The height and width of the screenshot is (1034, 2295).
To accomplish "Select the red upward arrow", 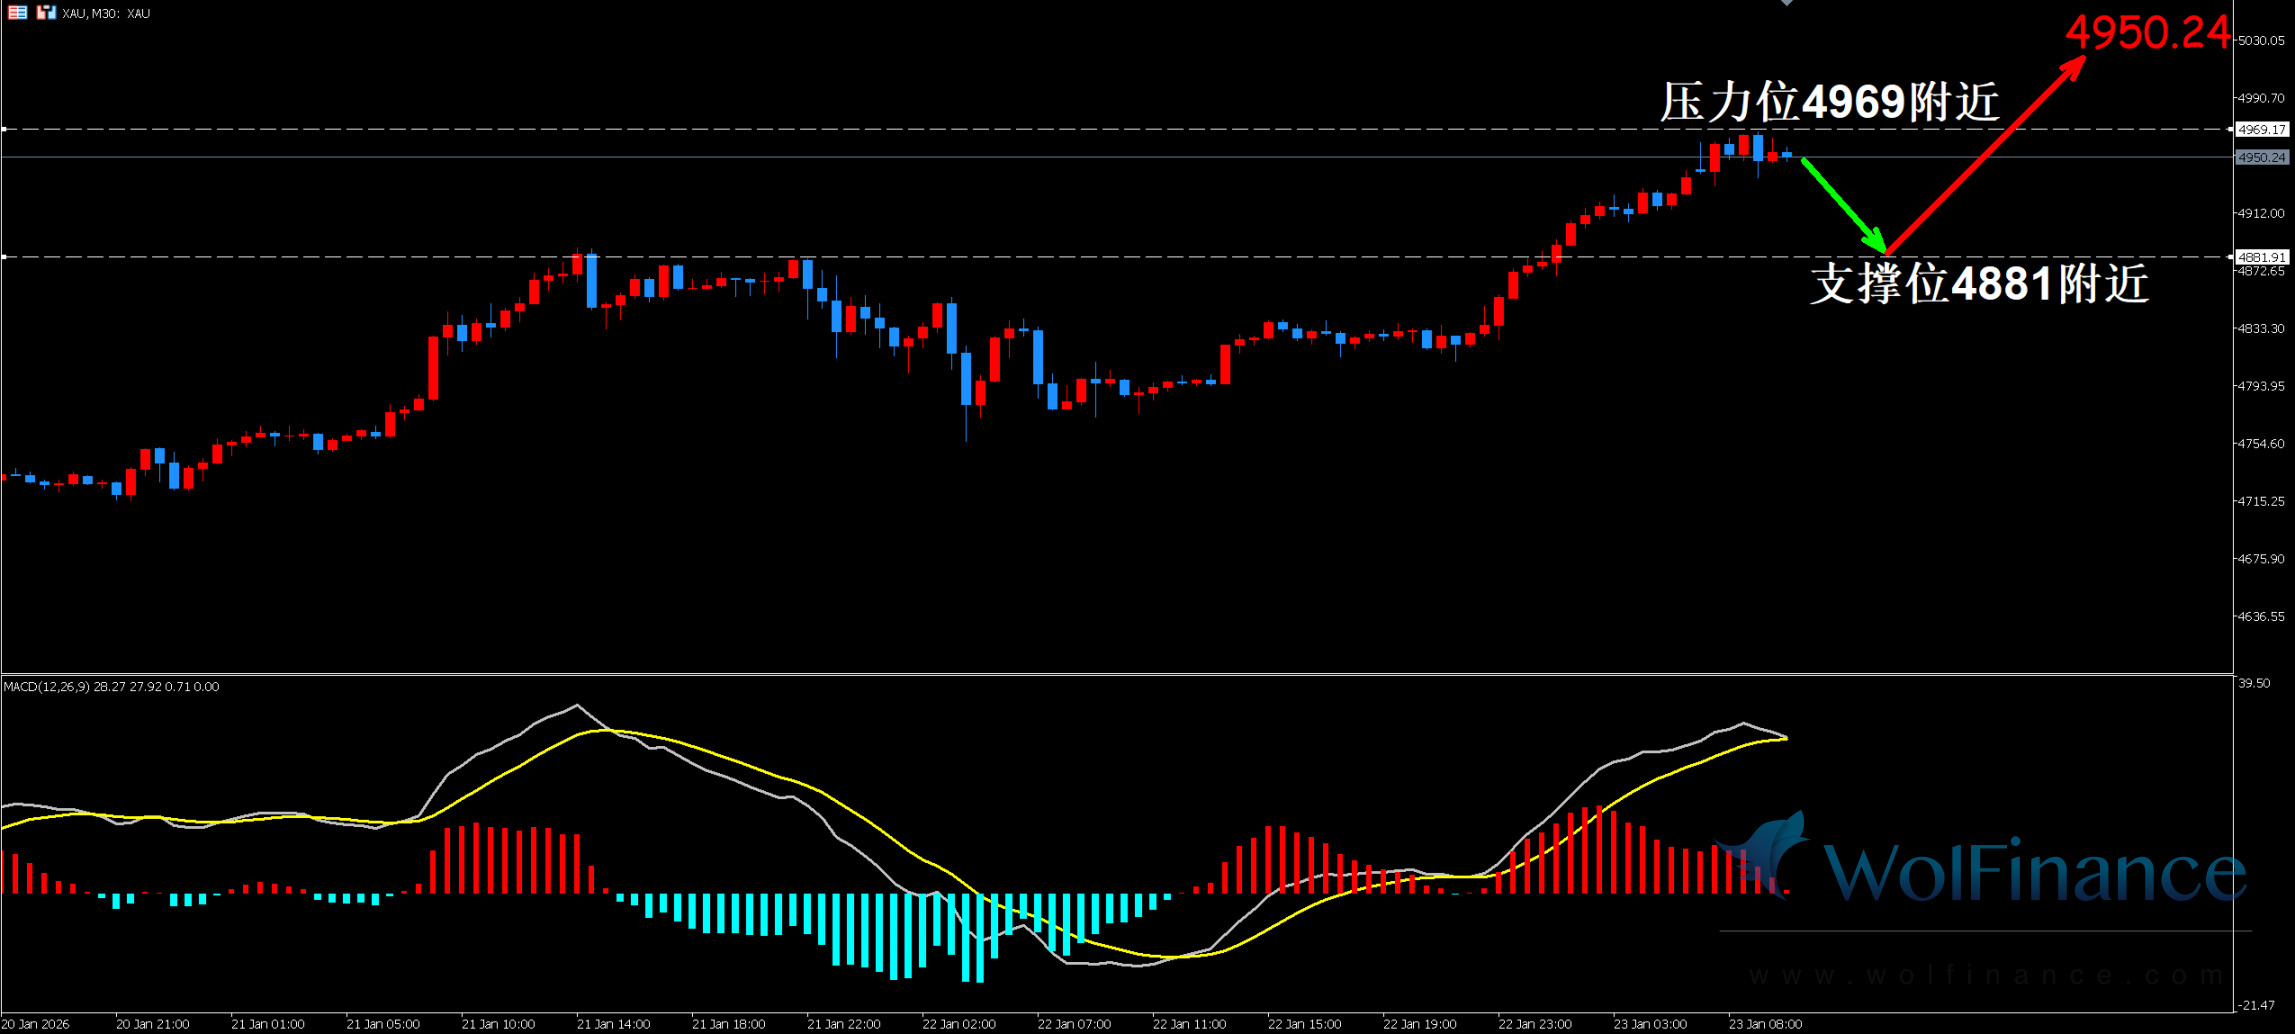I will 1985,153.
